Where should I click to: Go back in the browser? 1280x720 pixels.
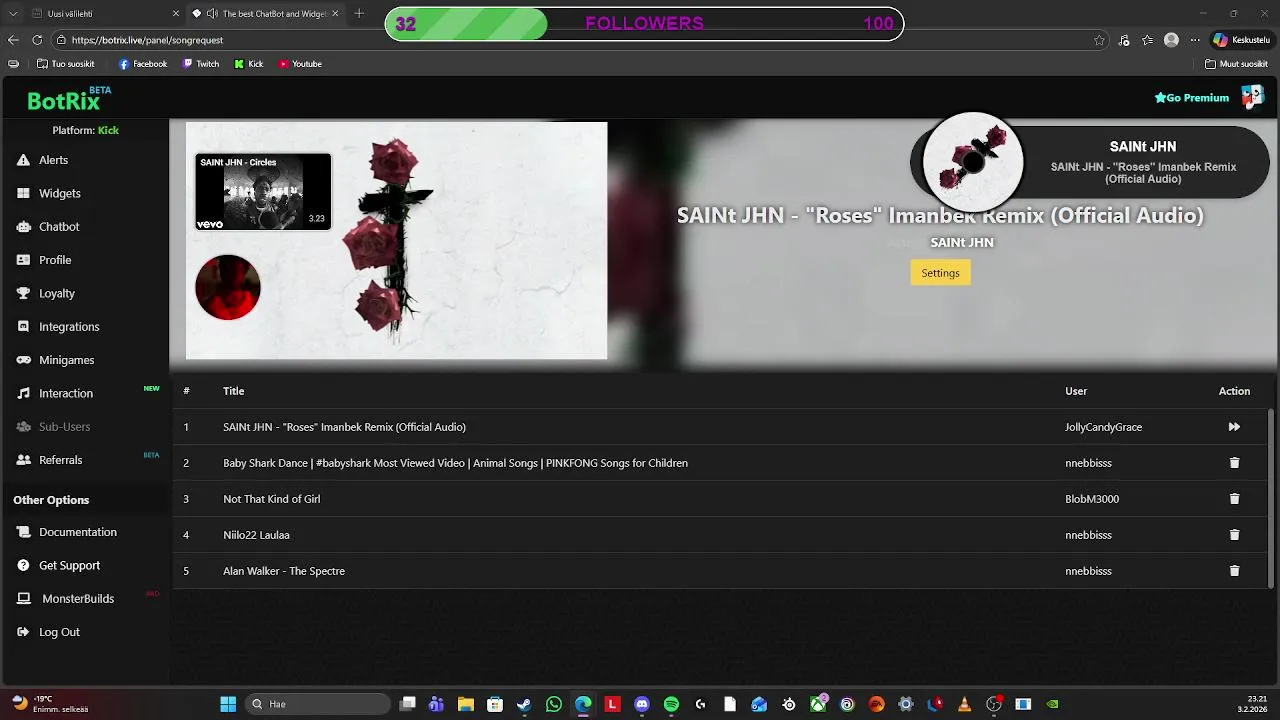pos(13,40)
